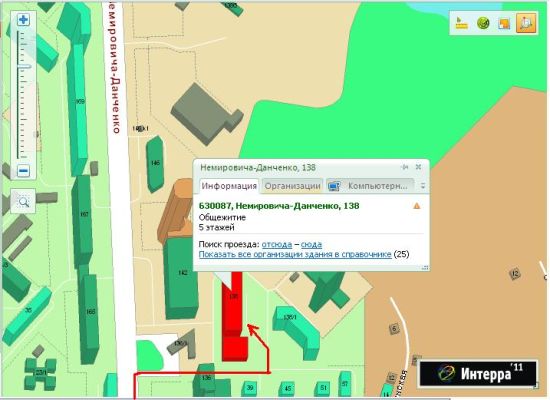
Task: Select the red highlighted building 138
Action: [233, 316]
